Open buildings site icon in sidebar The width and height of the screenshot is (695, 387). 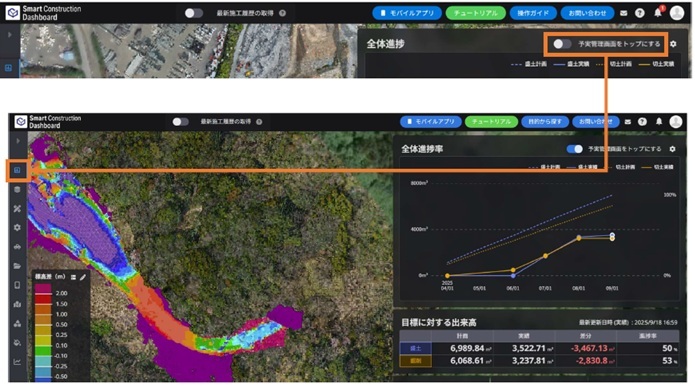(17, 304)
